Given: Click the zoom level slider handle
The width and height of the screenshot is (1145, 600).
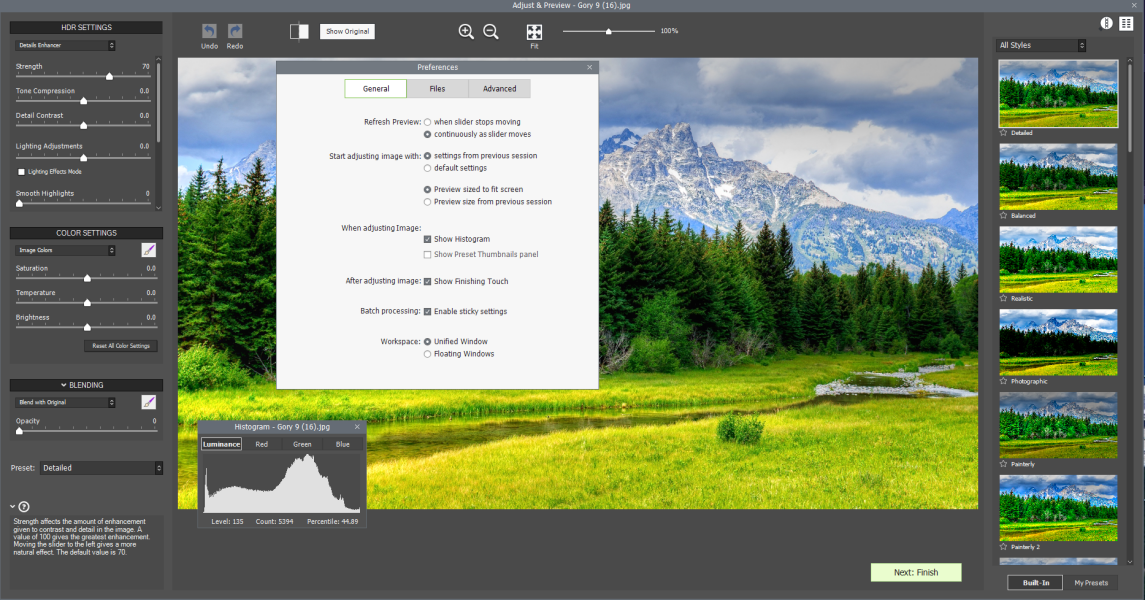Looking at the screenshot, I should click(x=608, y=31).
